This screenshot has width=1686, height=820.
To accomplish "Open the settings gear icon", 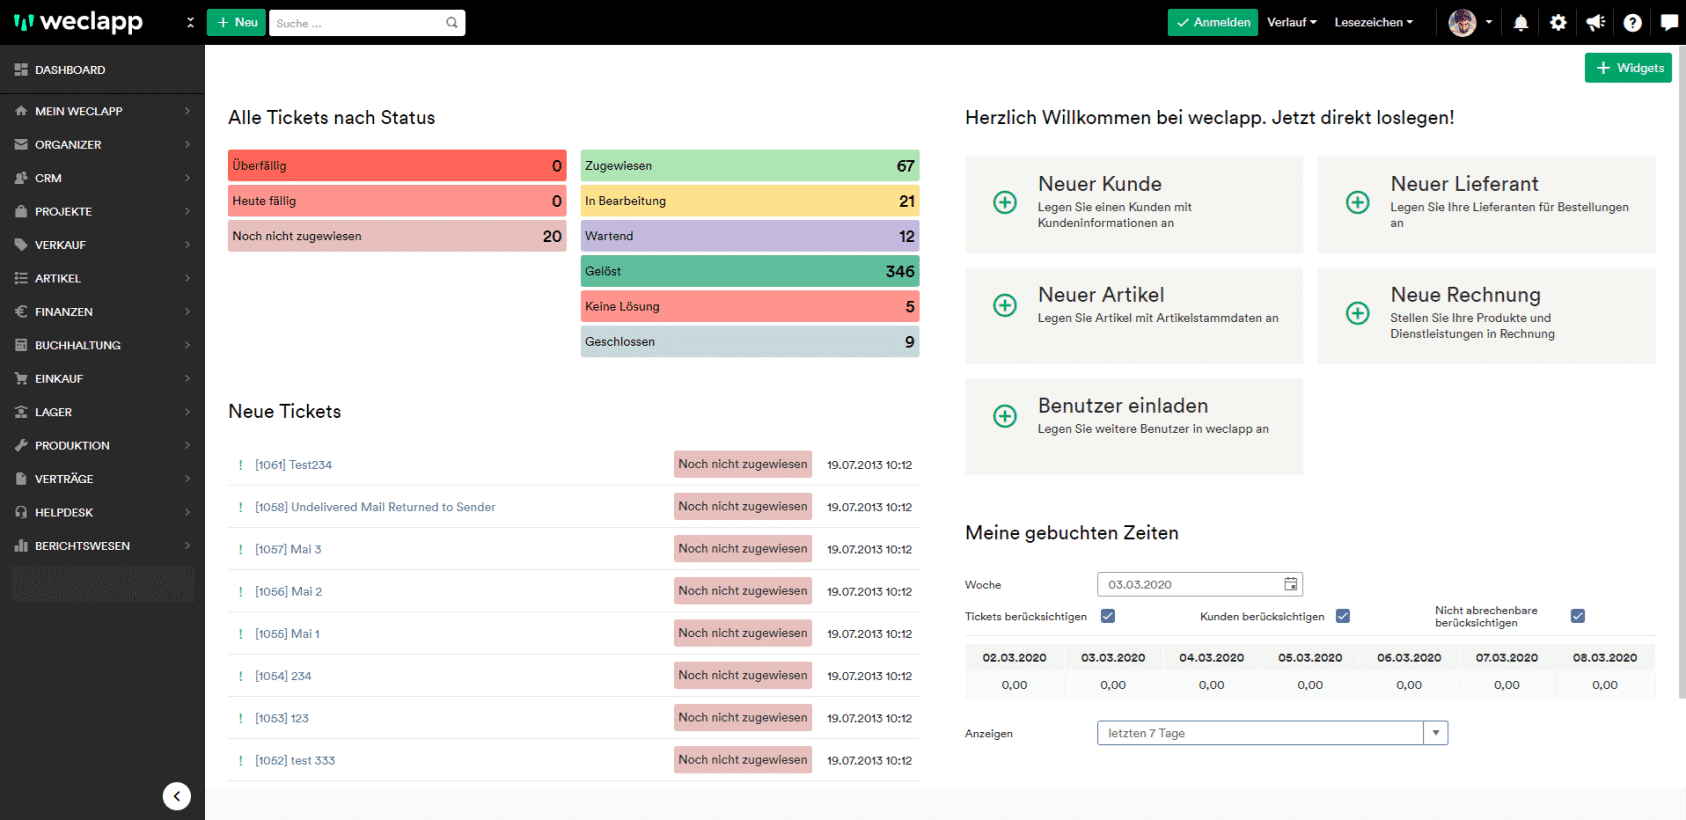I will tap(1558, 23).
